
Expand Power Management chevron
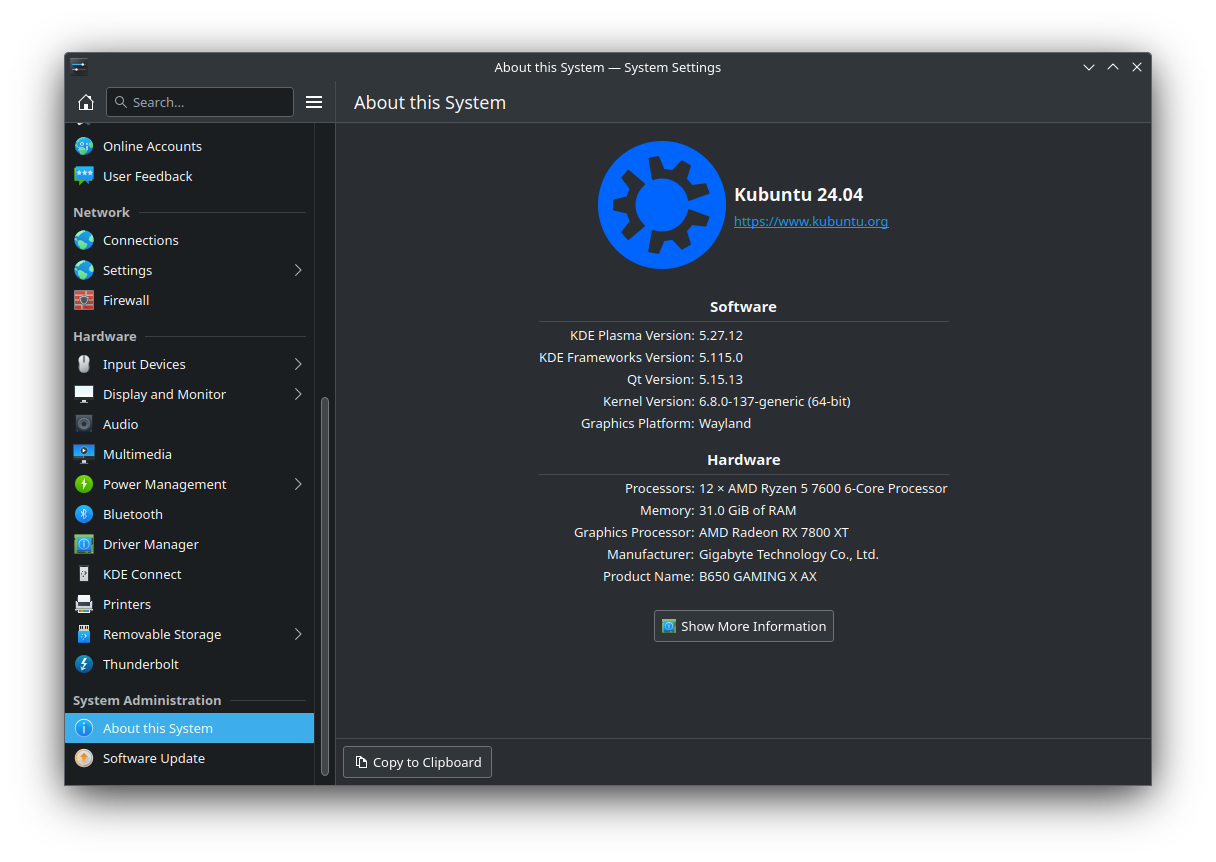pos(298,484)
